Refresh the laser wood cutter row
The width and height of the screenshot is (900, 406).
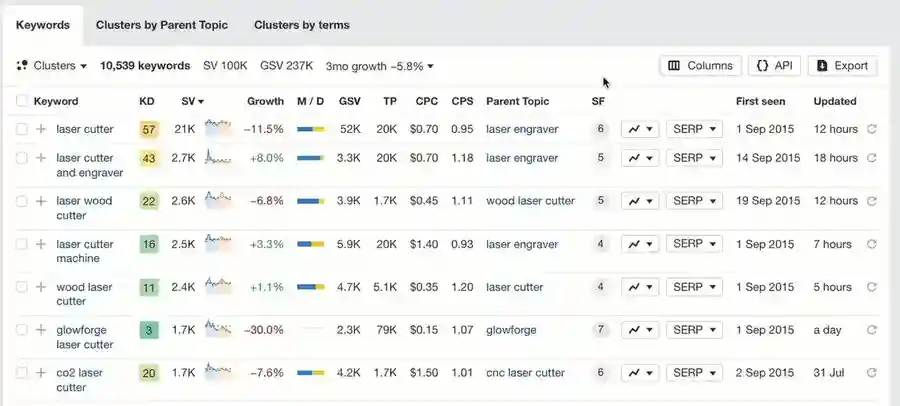coord(871,201)
